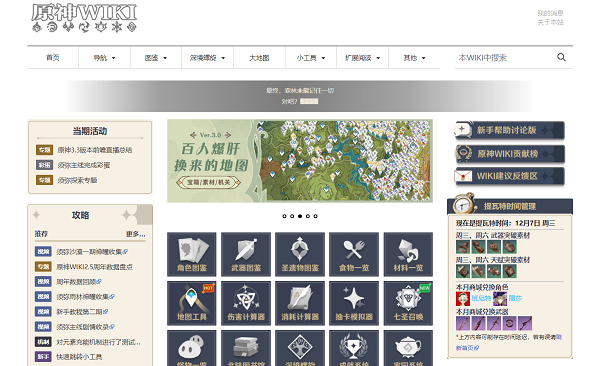Screen dimensions: 600x366
Task: Select the third (active) carousel dot
Action: pos(300,216)
